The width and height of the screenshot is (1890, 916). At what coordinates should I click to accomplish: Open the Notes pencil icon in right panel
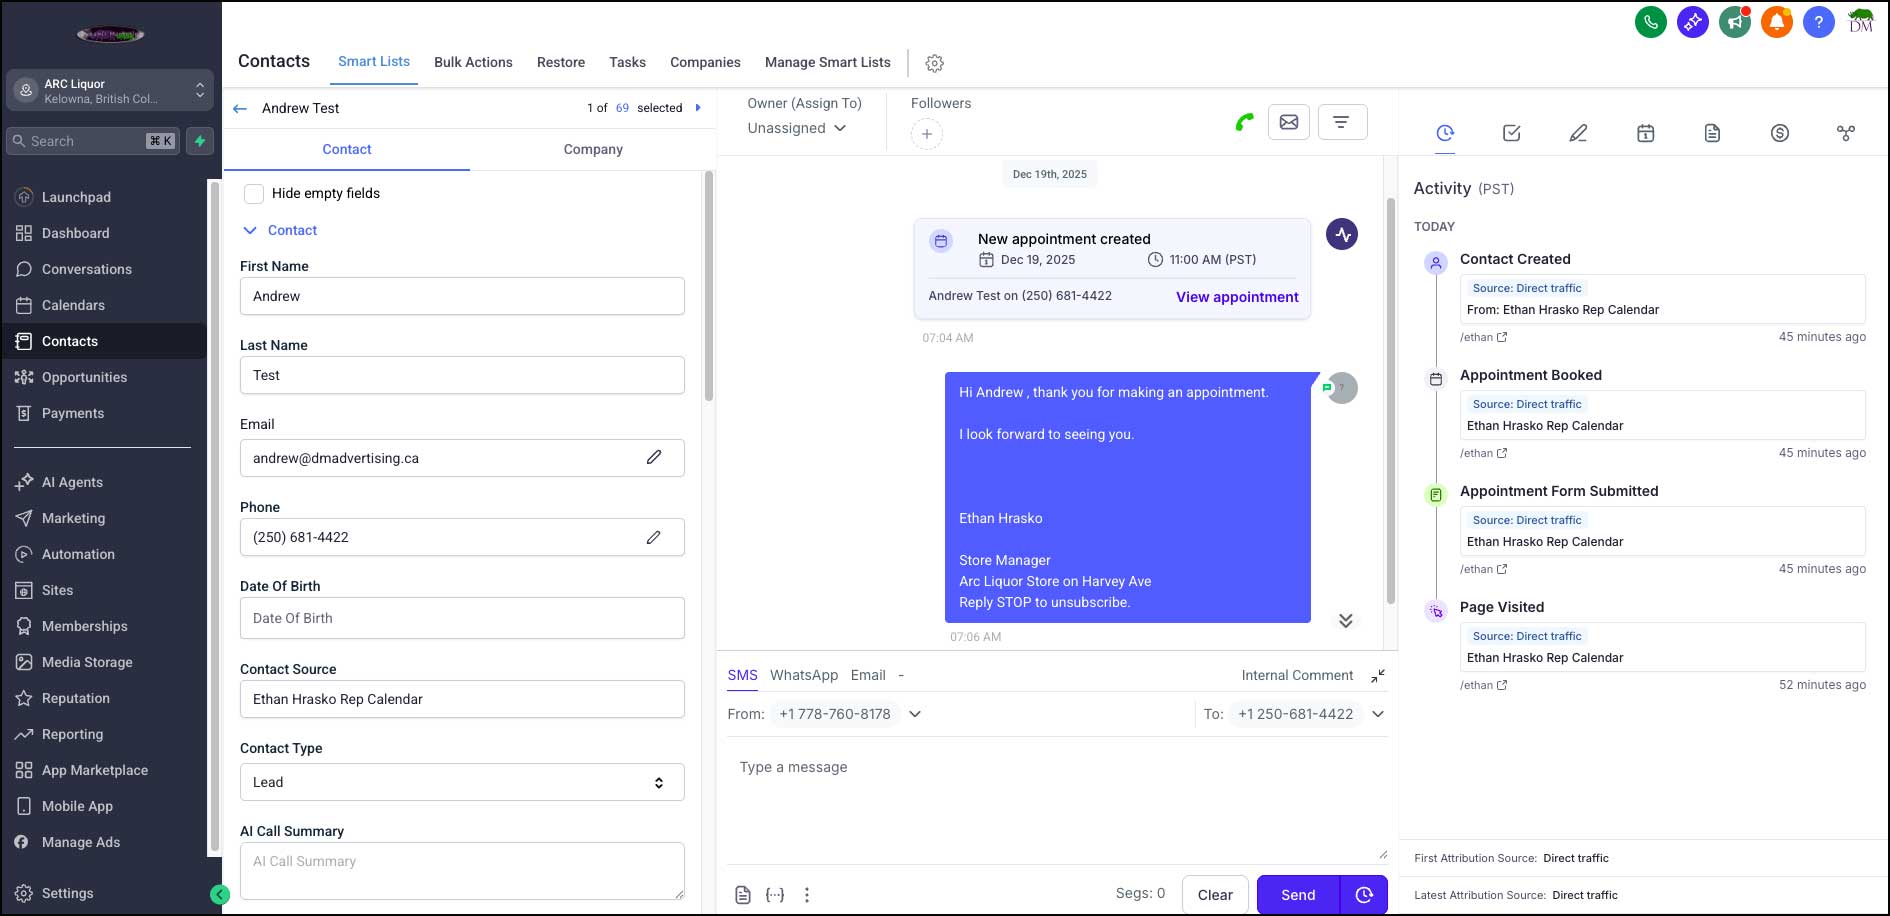(x=1578, y=133)
